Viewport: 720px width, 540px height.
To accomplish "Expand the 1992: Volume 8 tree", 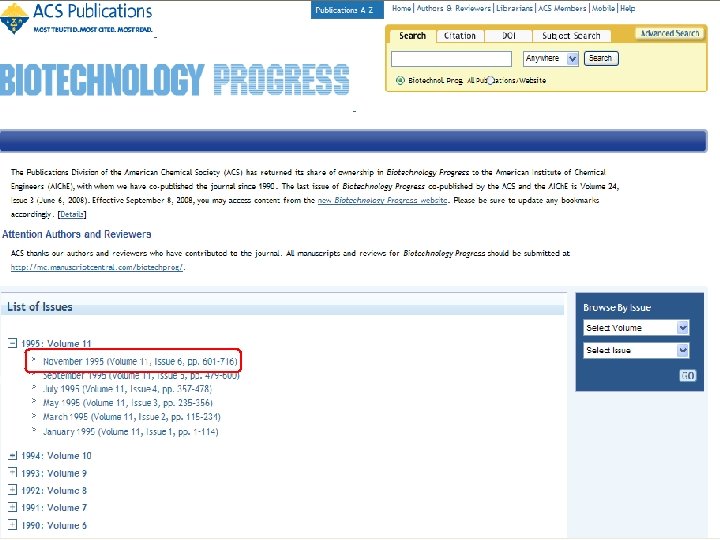I will [x=12, y=490].
